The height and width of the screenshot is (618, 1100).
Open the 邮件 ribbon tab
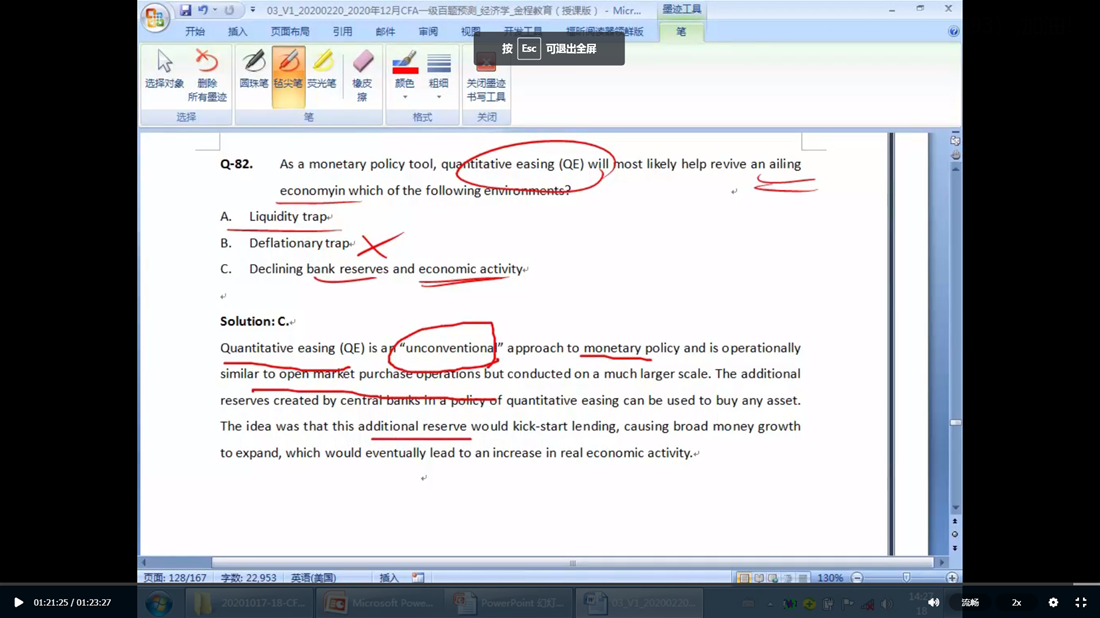click(385, 32)
